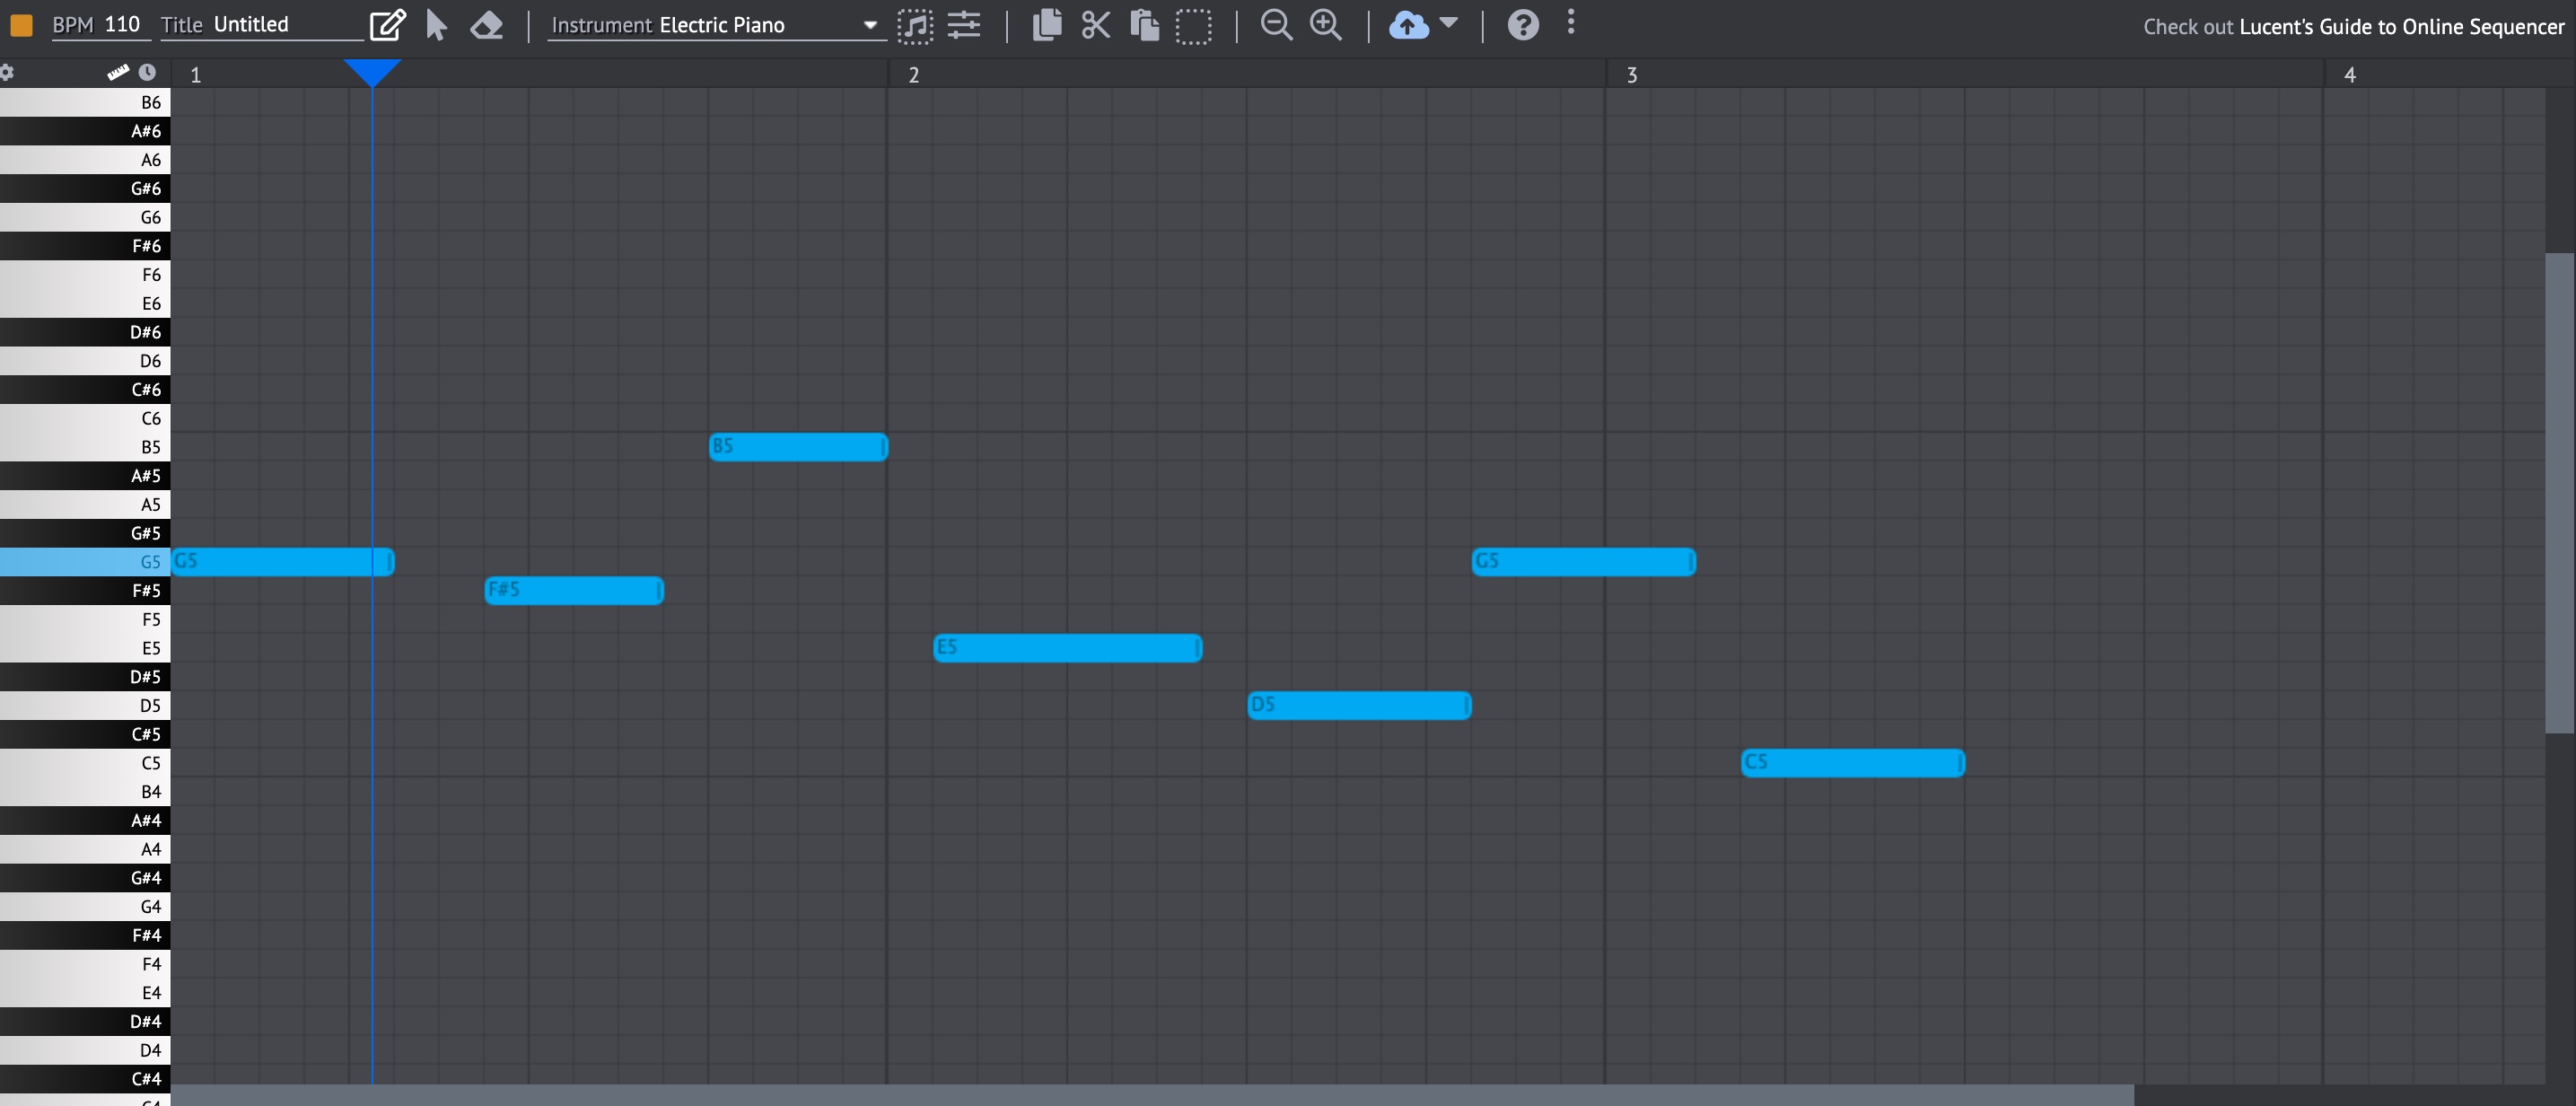The width and height of the screenshot is (2576, 1106).
Task: Zoom out with the minus magnifier
Action: [1276, 25]
